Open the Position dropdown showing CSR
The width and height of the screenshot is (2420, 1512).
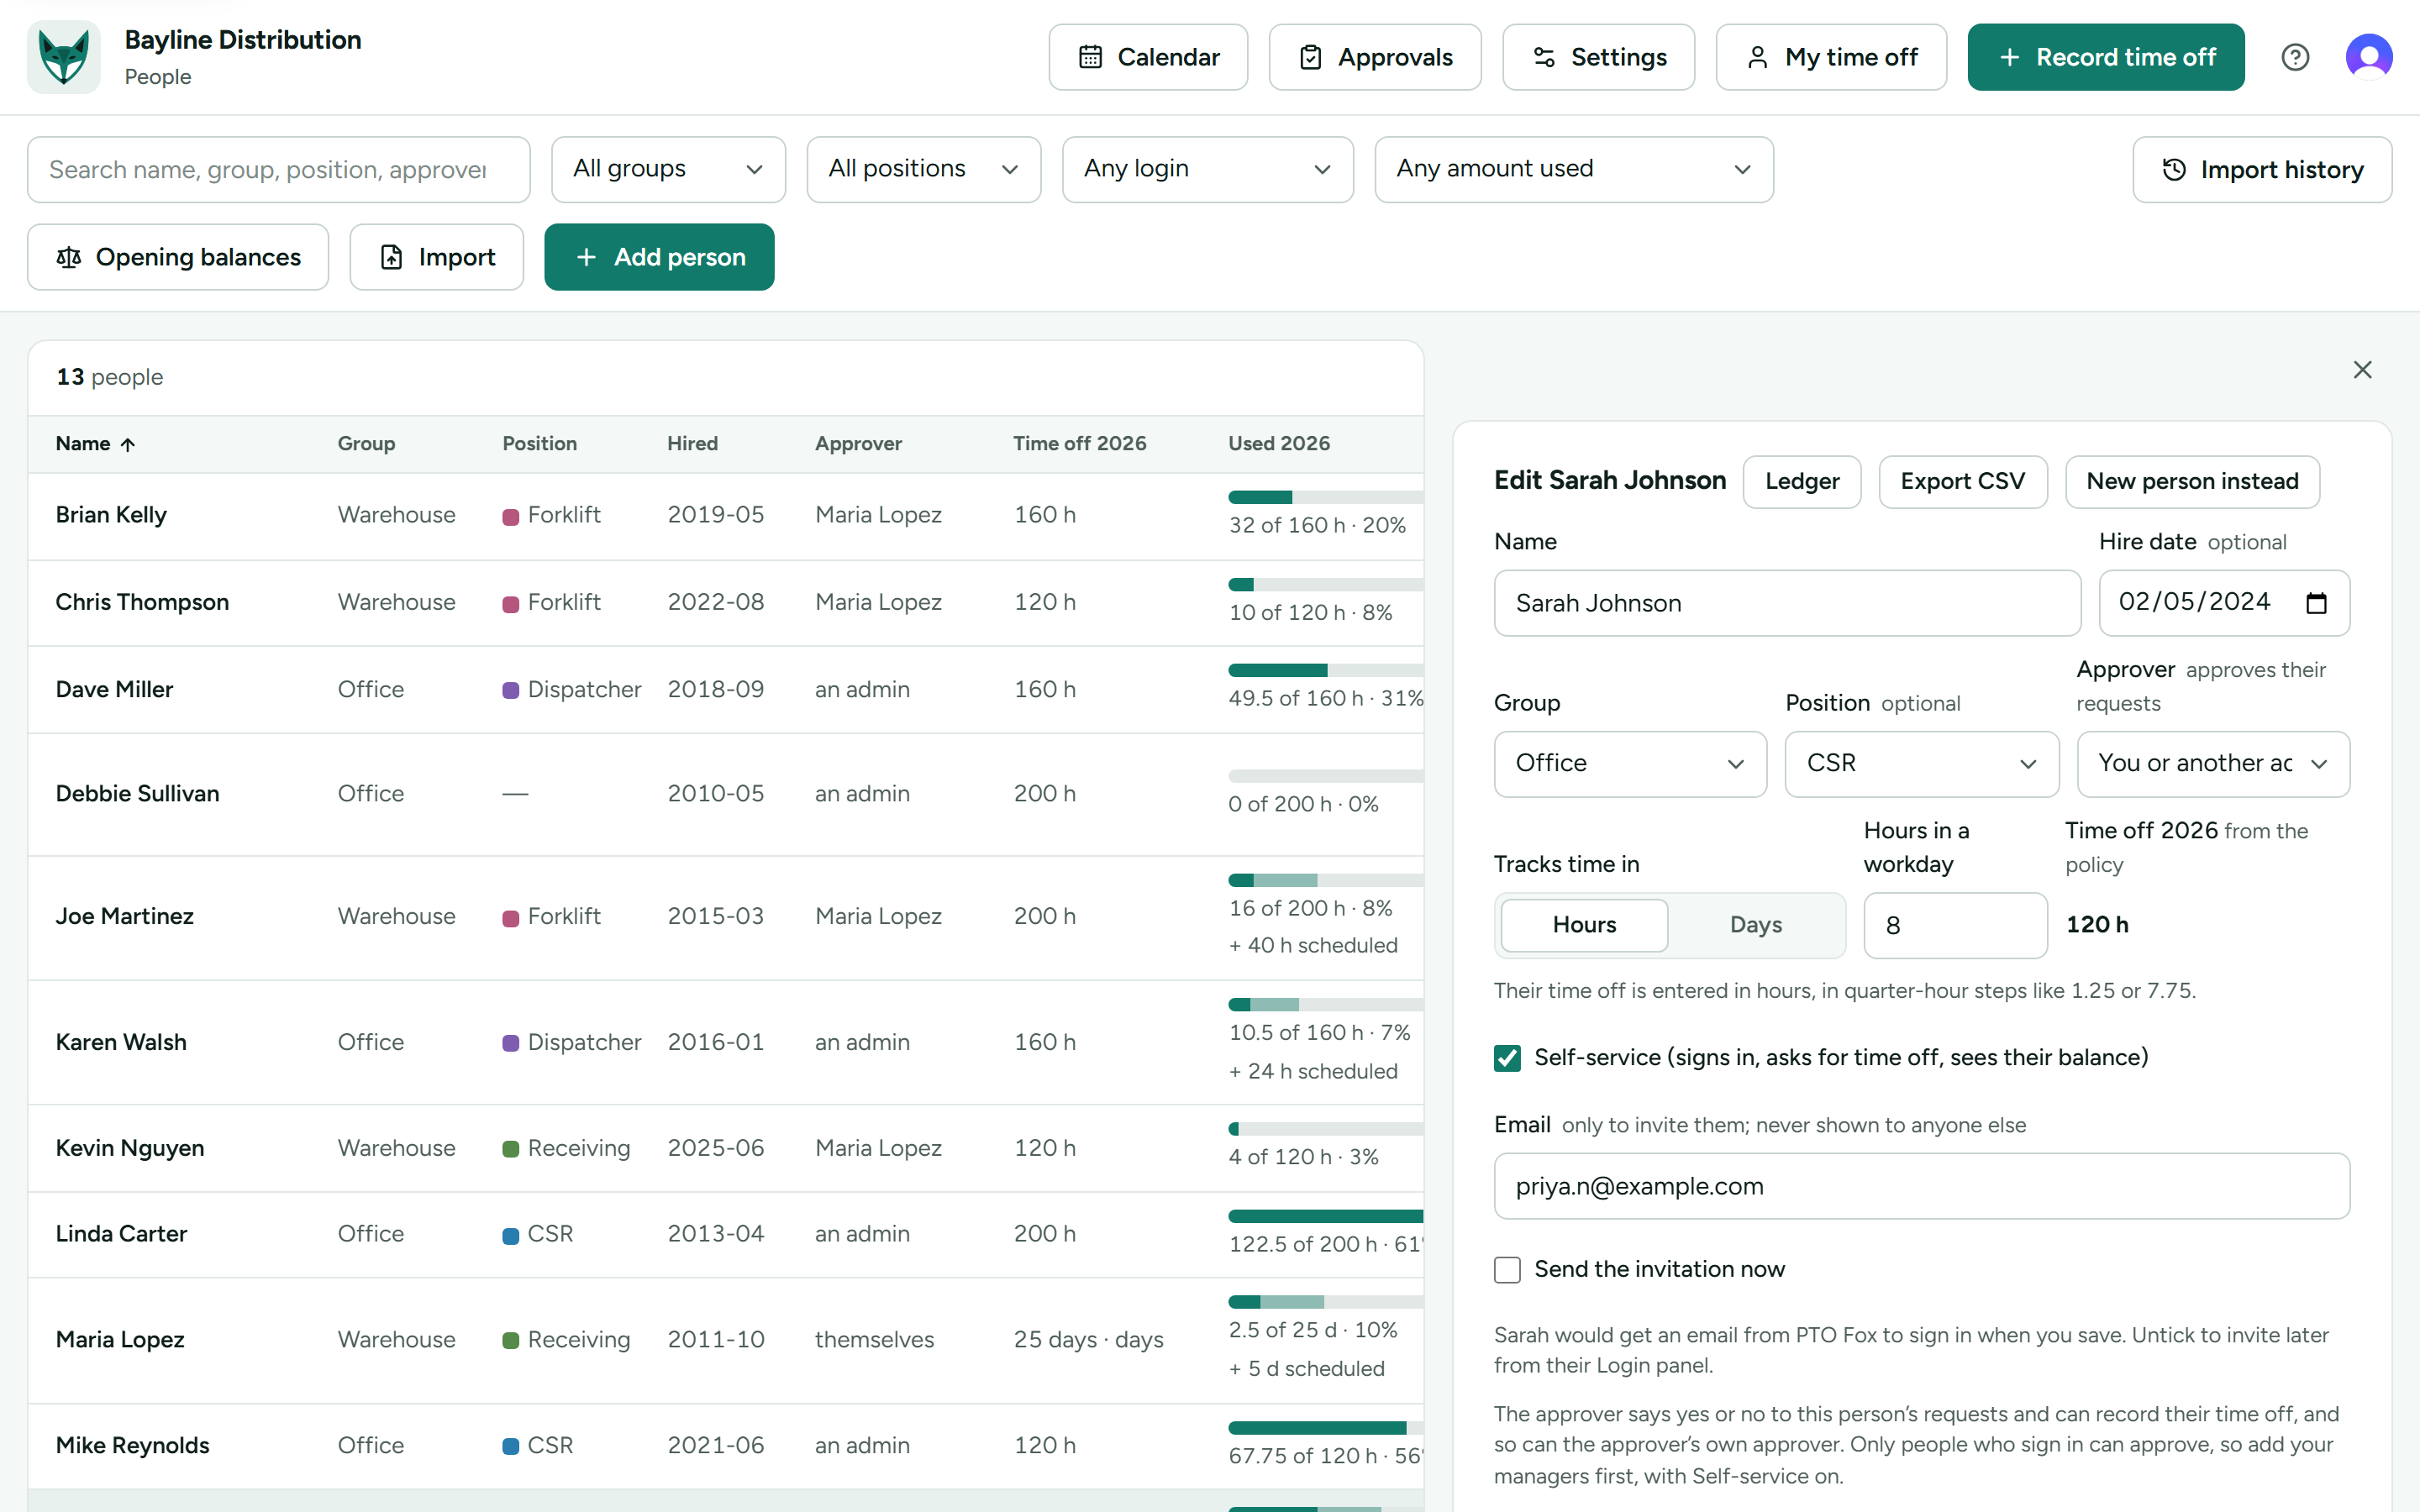pos(1922,764)
